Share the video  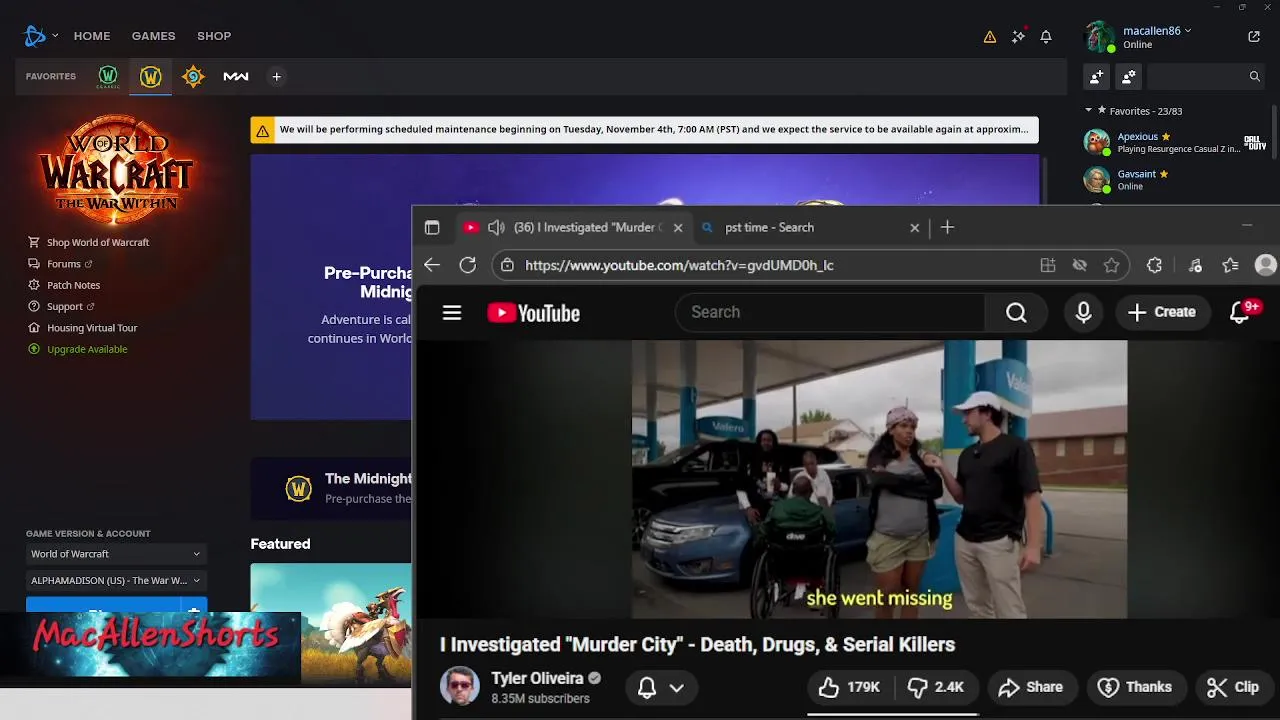click(1030, 687)
